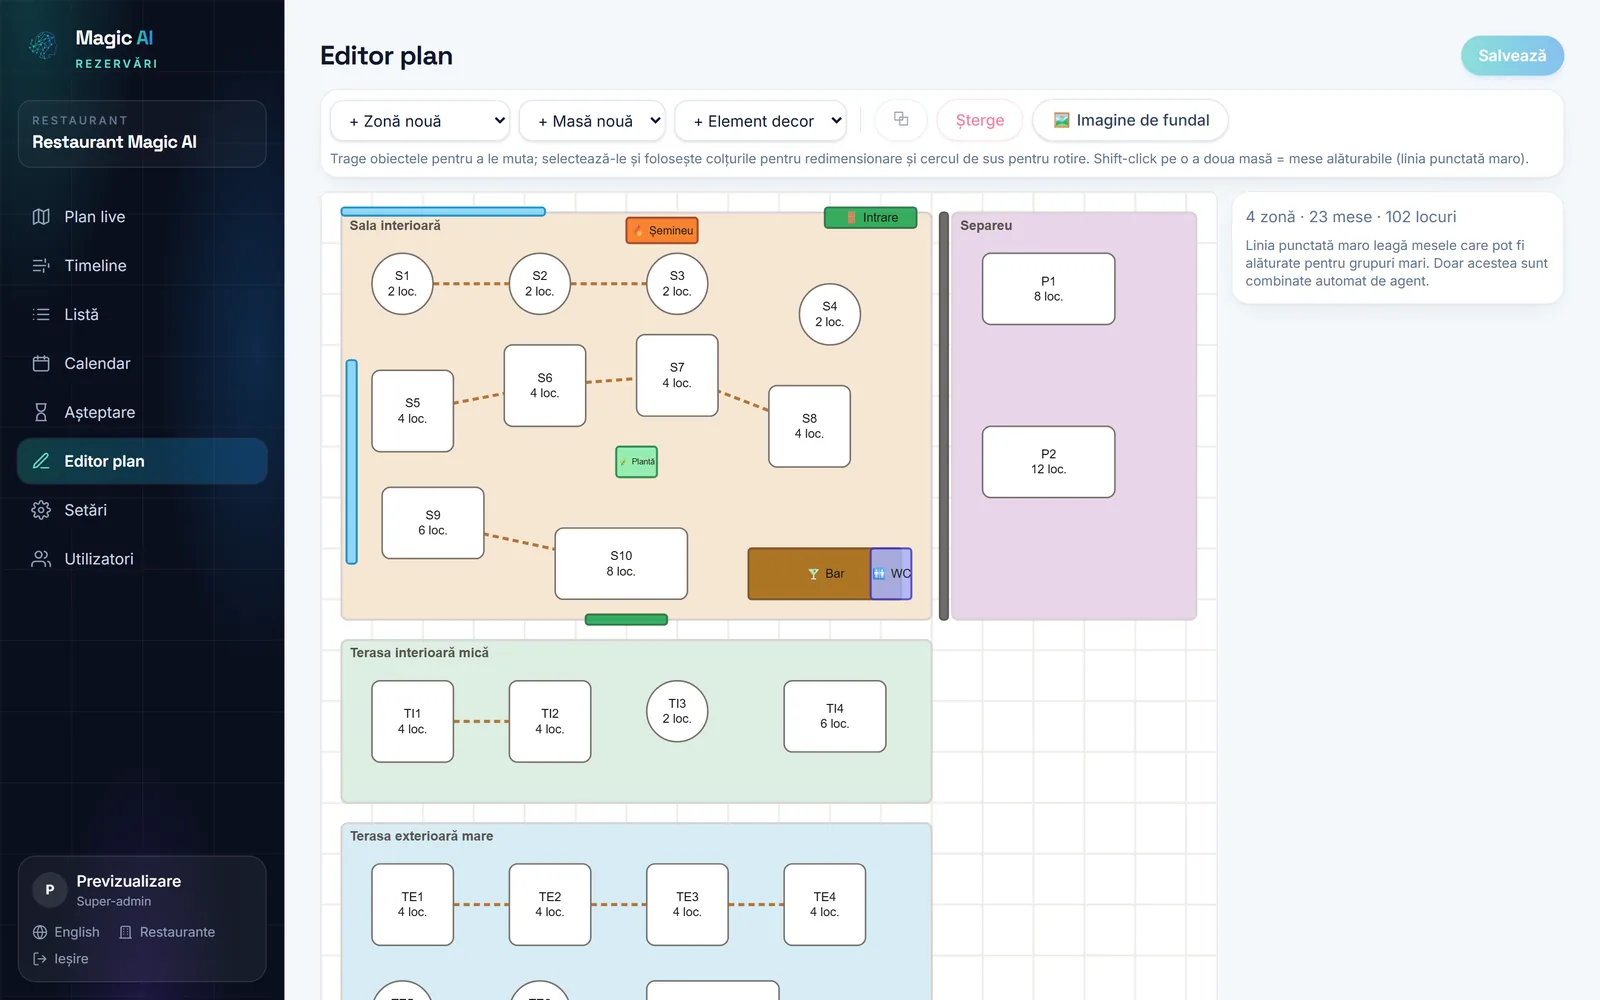Image resolution: width=1600 pixels, height=1000 pixels.
Task: Switch language to English
Action: point(66,932)
